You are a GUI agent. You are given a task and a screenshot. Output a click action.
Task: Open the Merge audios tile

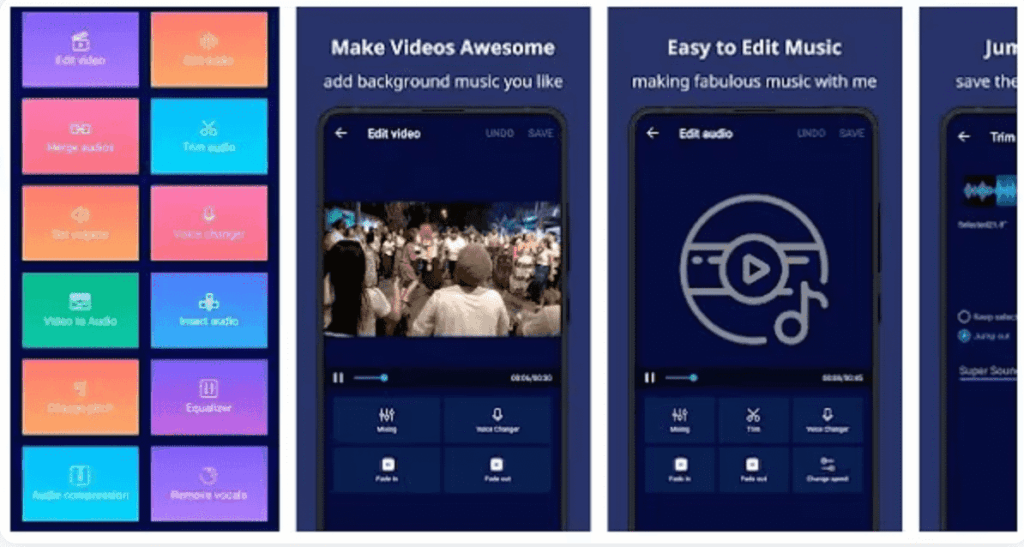[80, 136]
